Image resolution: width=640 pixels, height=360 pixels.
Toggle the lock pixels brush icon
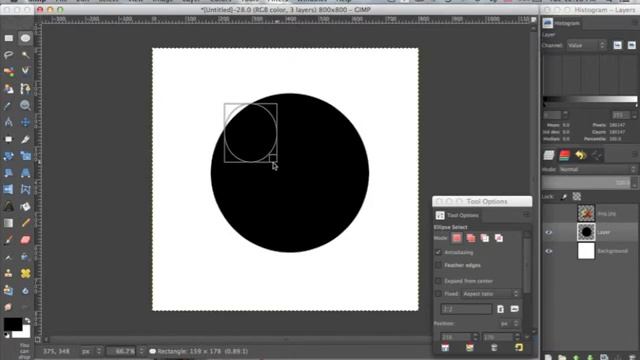point(564,197)
